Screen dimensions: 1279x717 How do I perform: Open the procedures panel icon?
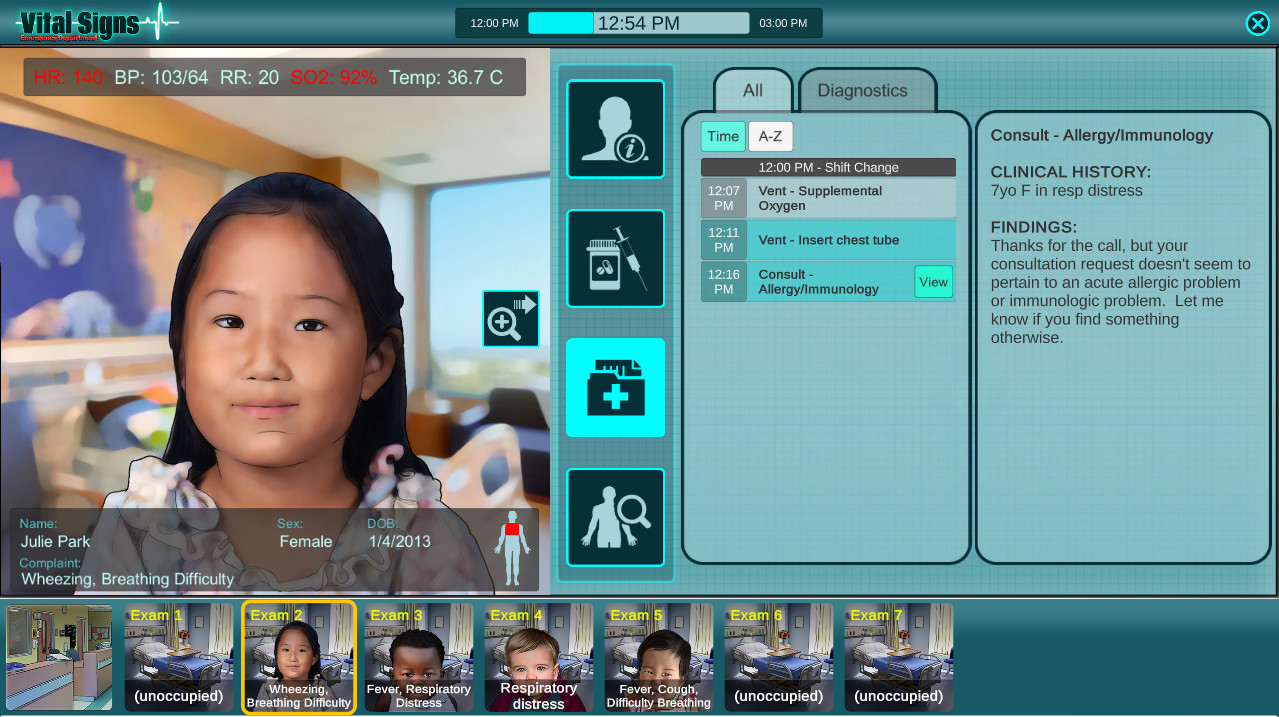614,388
